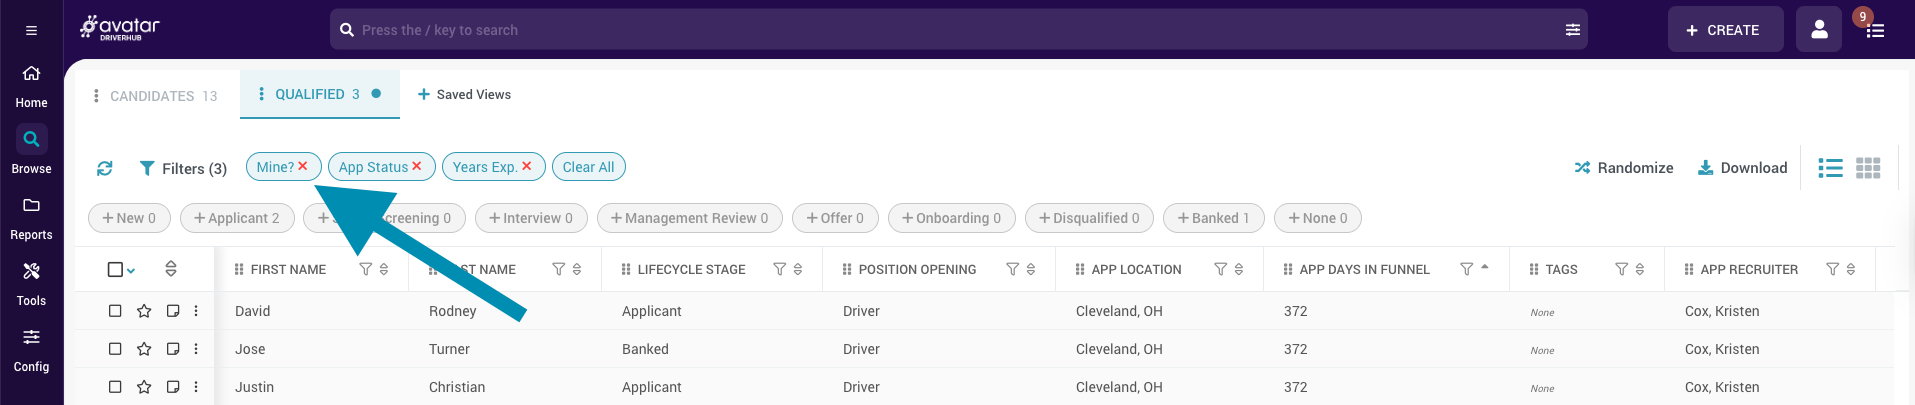This screenshot has width=1915, height=405.
Task: Open notifications list with badge 9
Action: pos(1874,30)
